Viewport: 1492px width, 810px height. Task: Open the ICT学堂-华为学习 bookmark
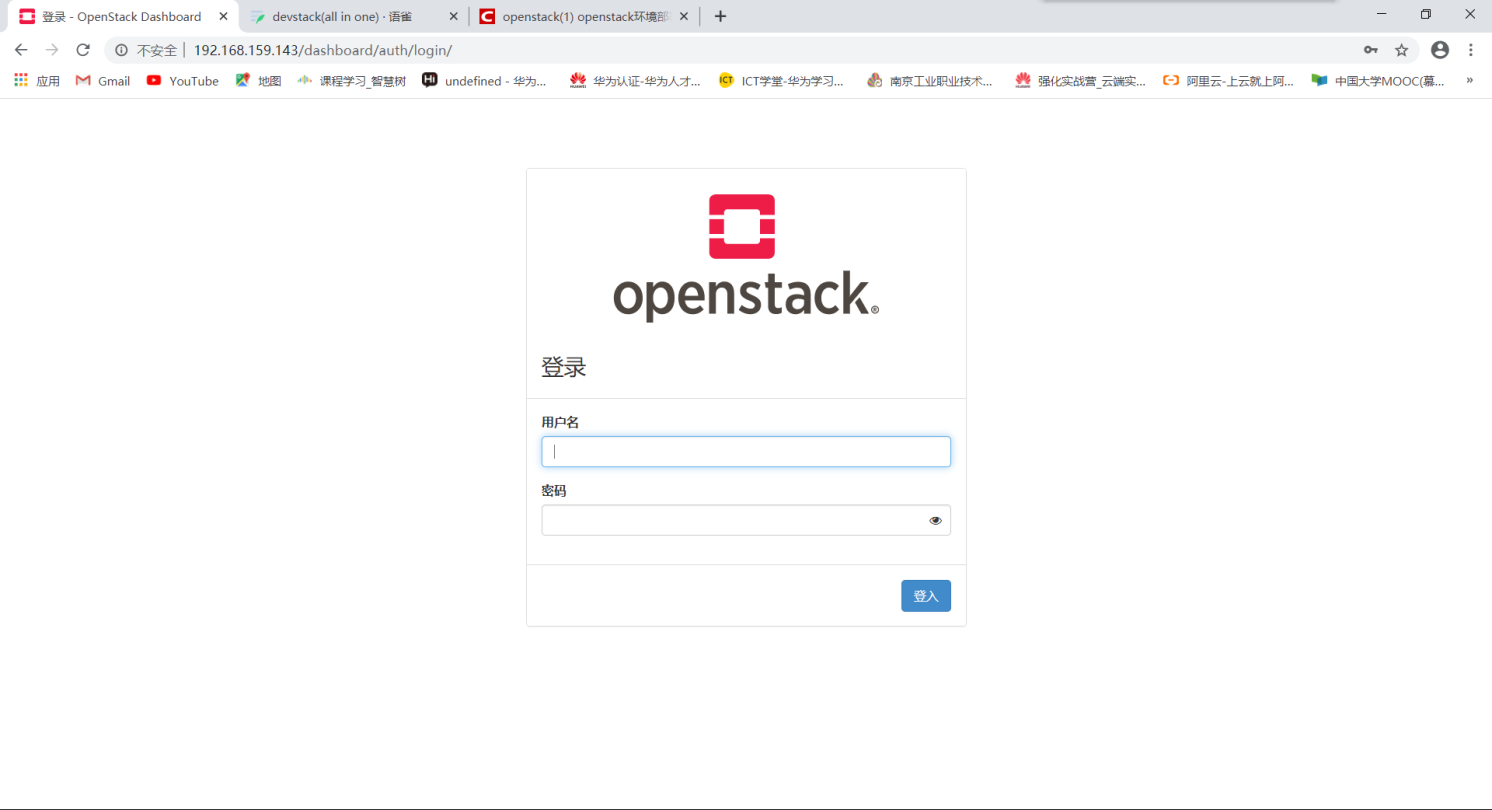781,81
